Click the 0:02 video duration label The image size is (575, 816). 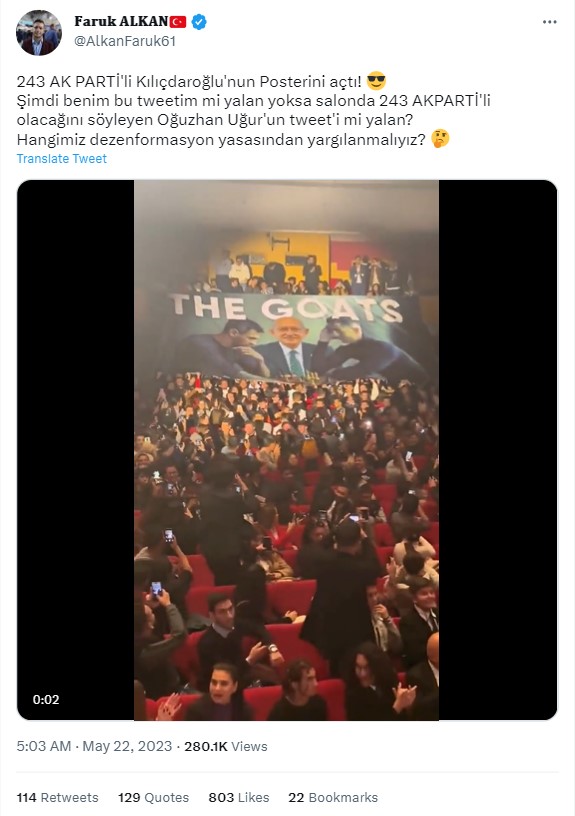(x=46, y=699)
